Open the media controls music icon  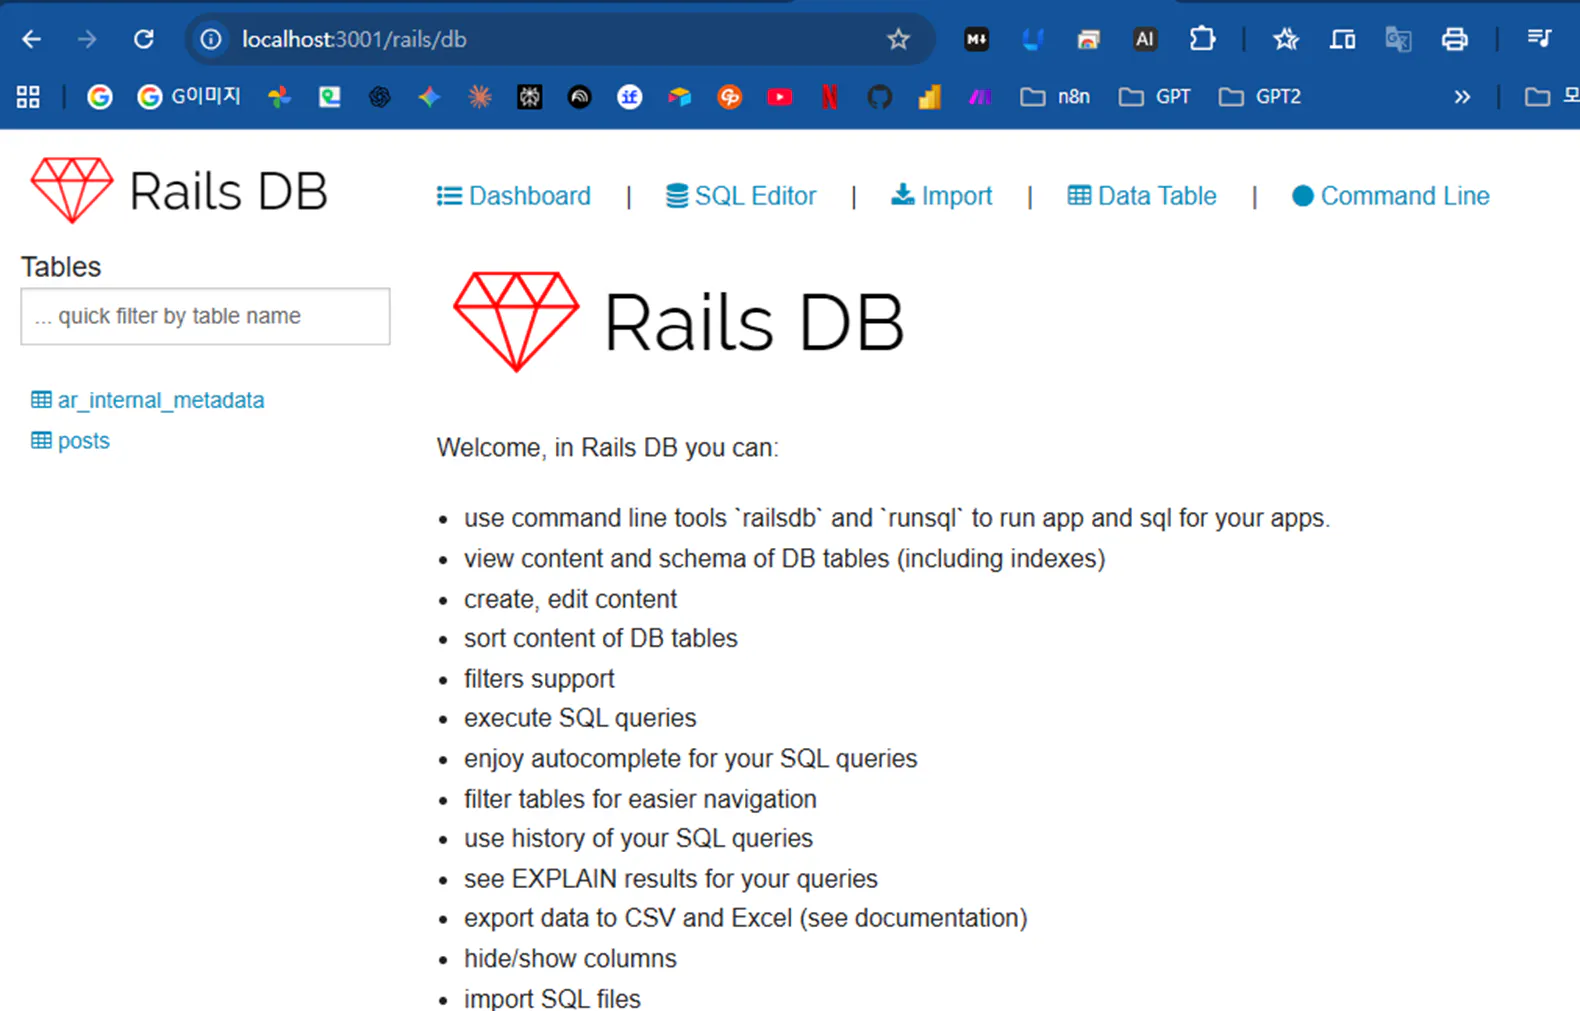pos(1539,39)
